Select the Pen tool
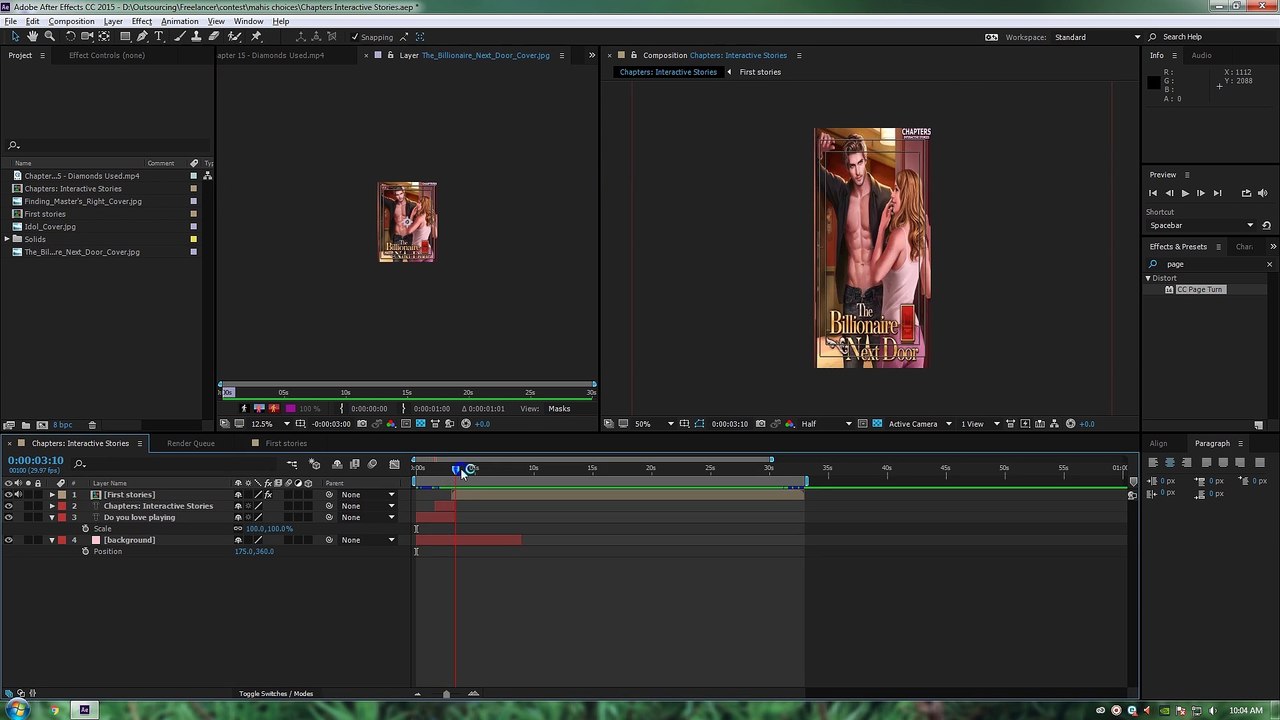Image resolution: width=1280 pixels, height=720 pixels. click(142, 37)
